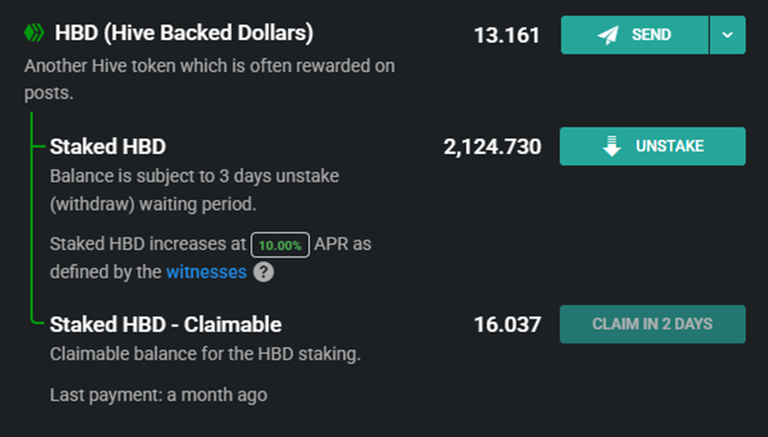Click the 10.00% APR badge

[280, 245]
